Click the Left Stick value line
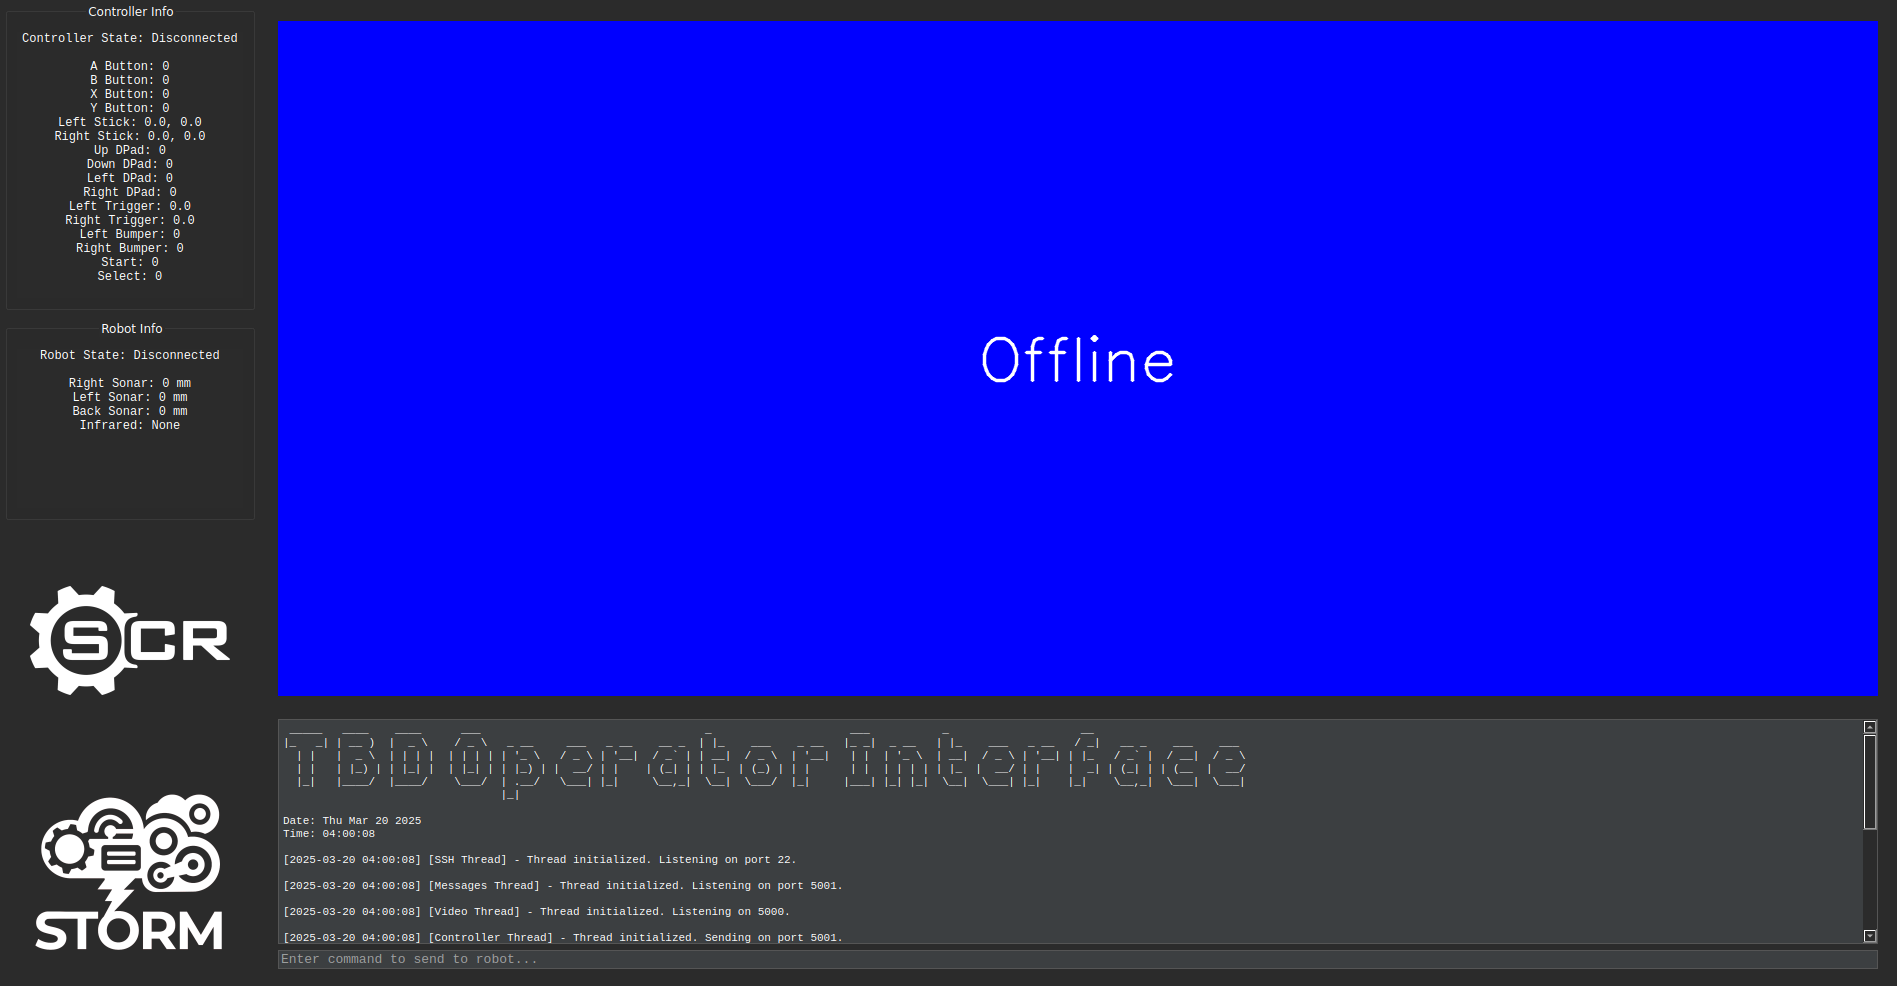1897x986 pixels. coord(130,122)
